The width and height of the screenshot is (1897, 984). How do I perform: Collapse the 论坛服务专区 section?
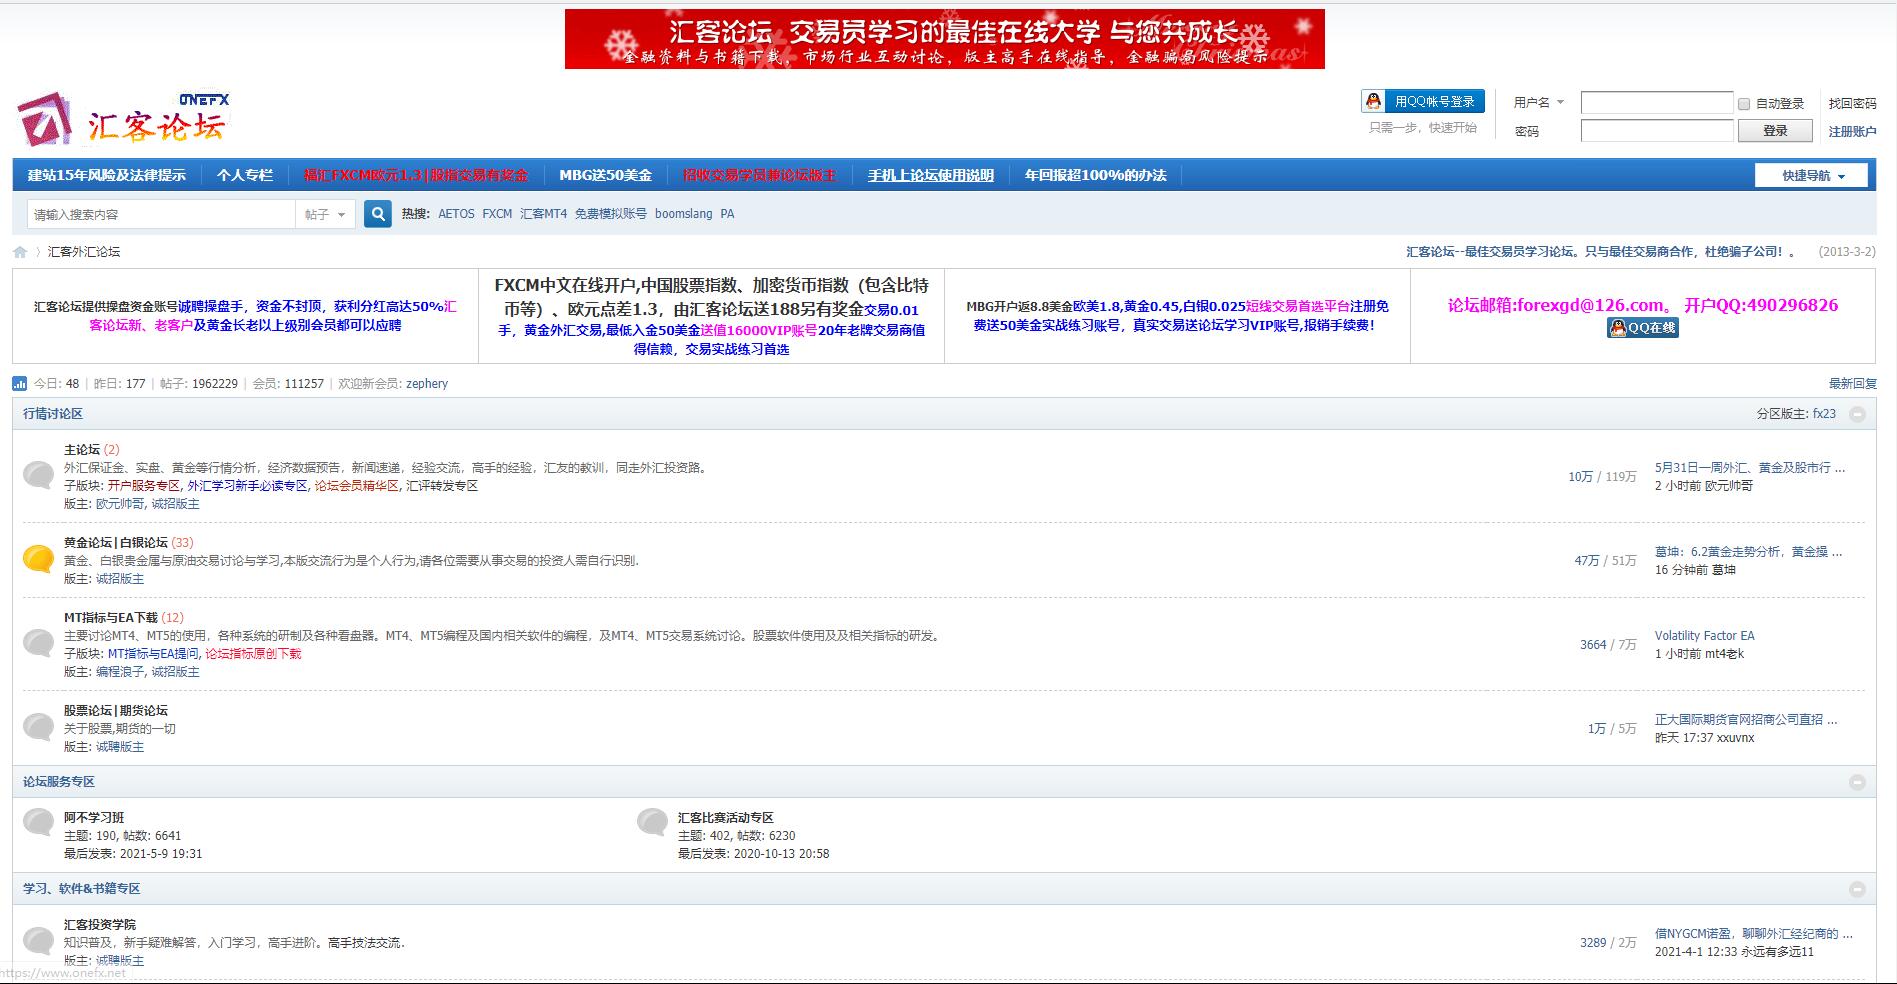pyautogui.click(x=1857, y=782)
